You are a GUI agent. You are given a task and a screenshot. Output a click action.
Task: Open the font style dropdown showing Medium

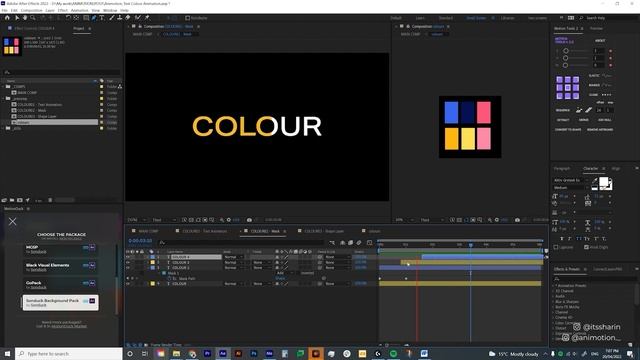[x=570, y=188]
